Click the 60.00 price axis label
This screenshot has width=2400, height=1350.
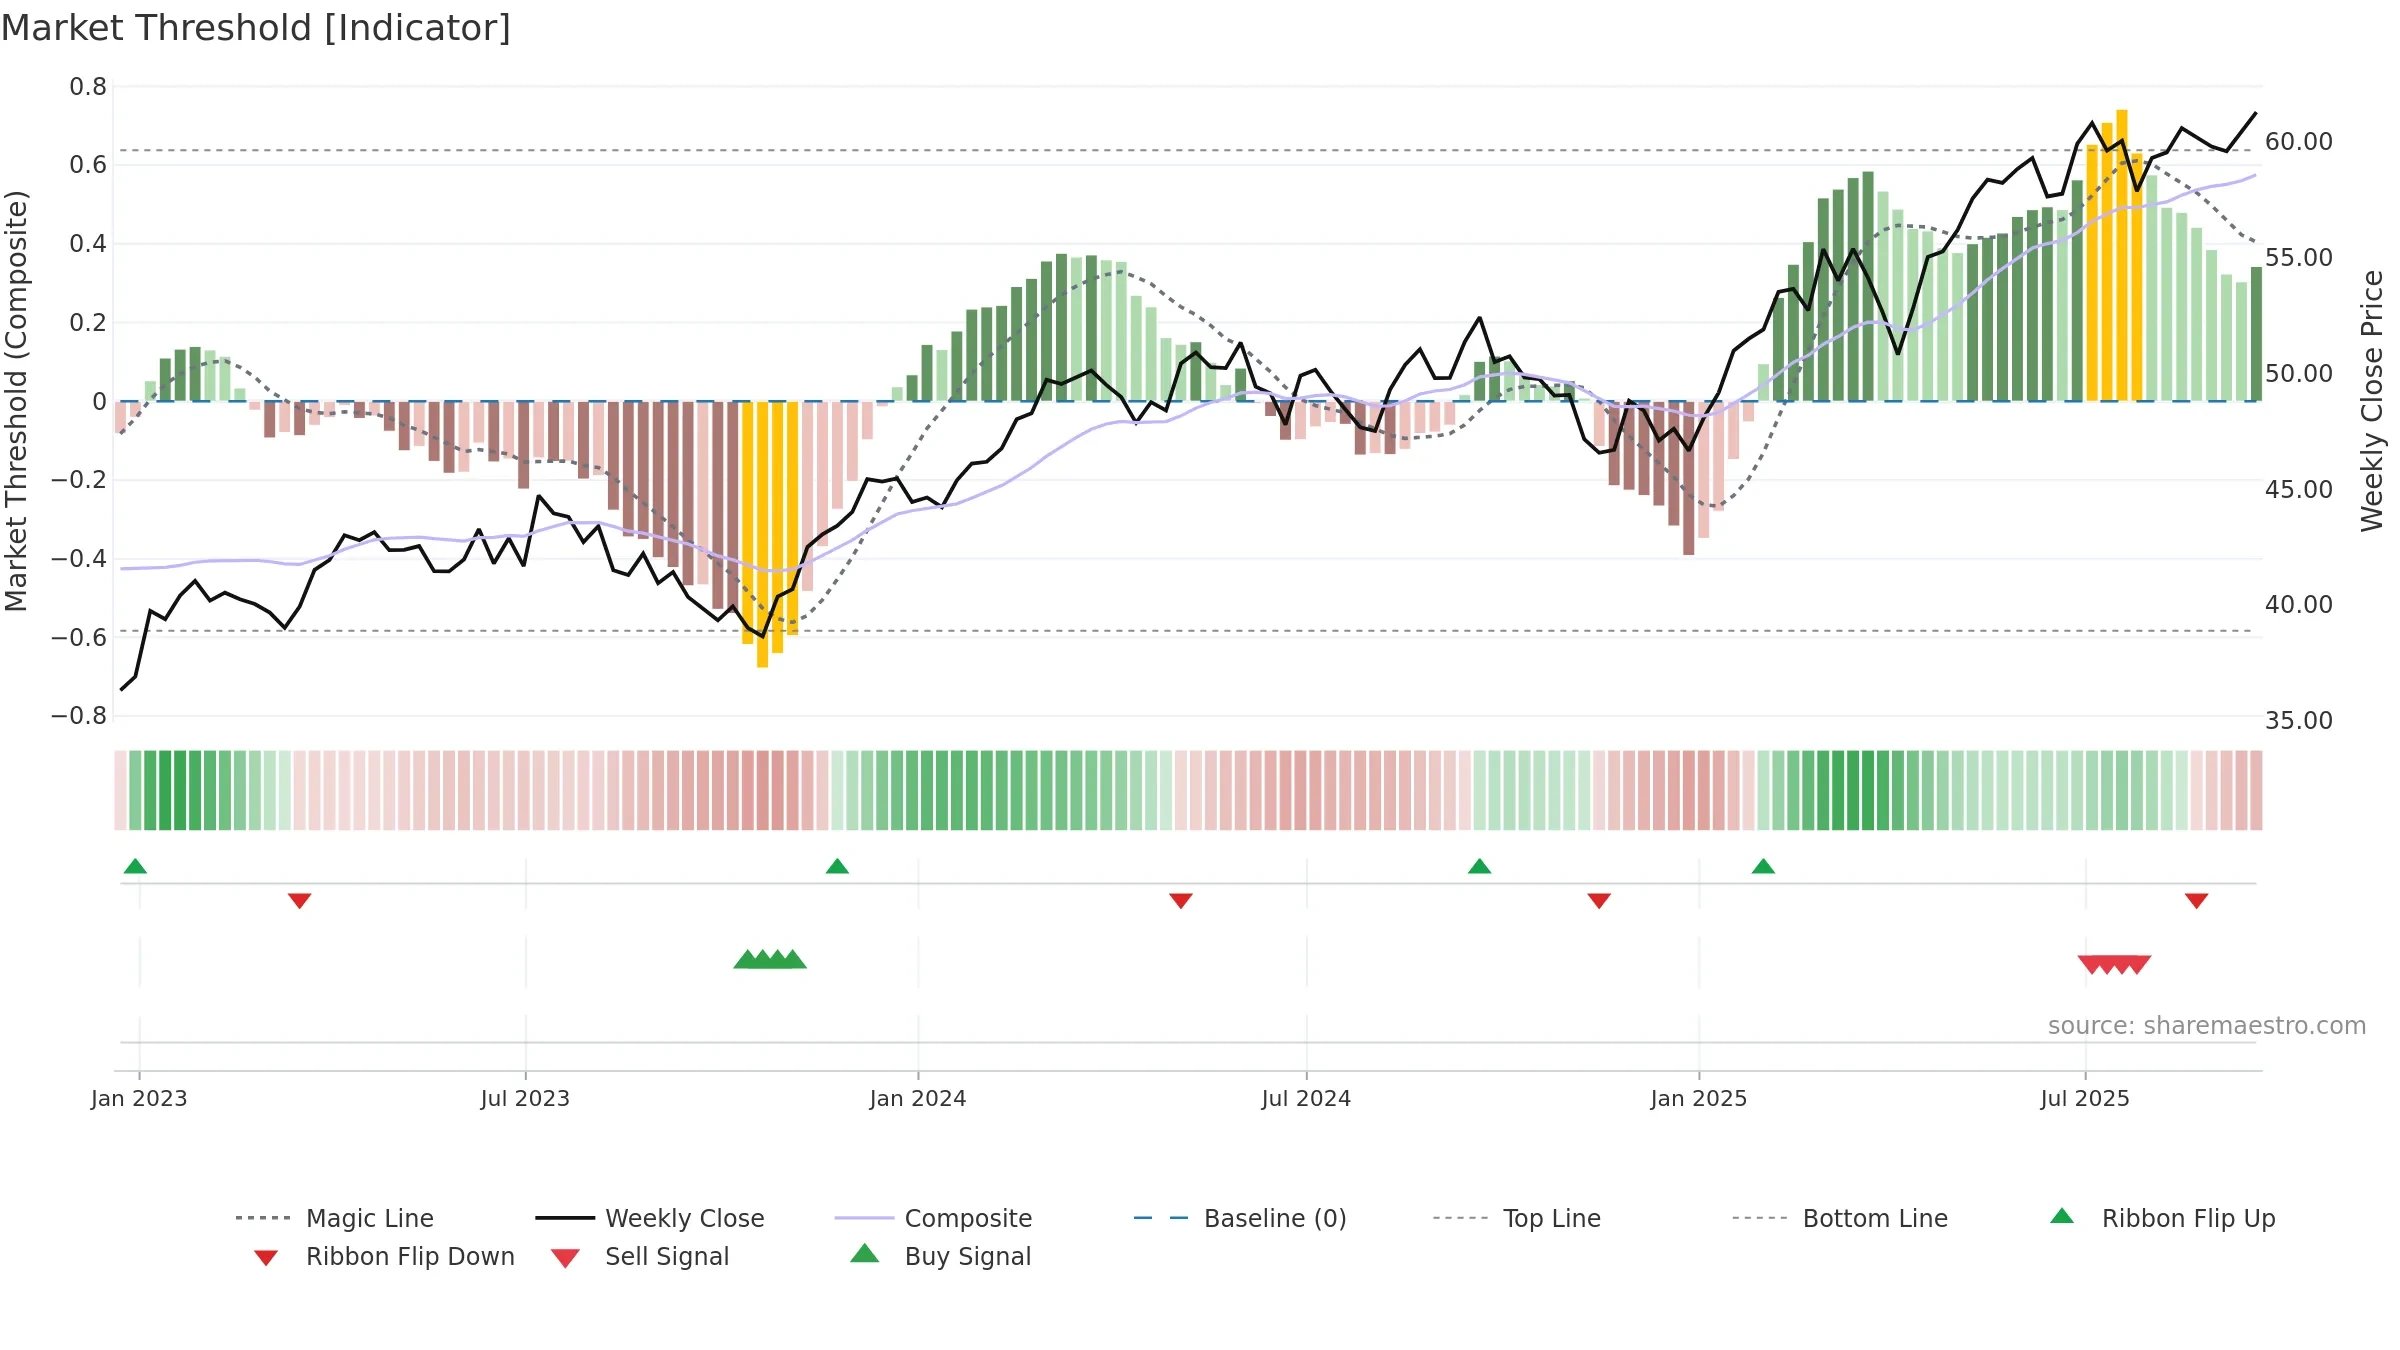[2299, 142]
